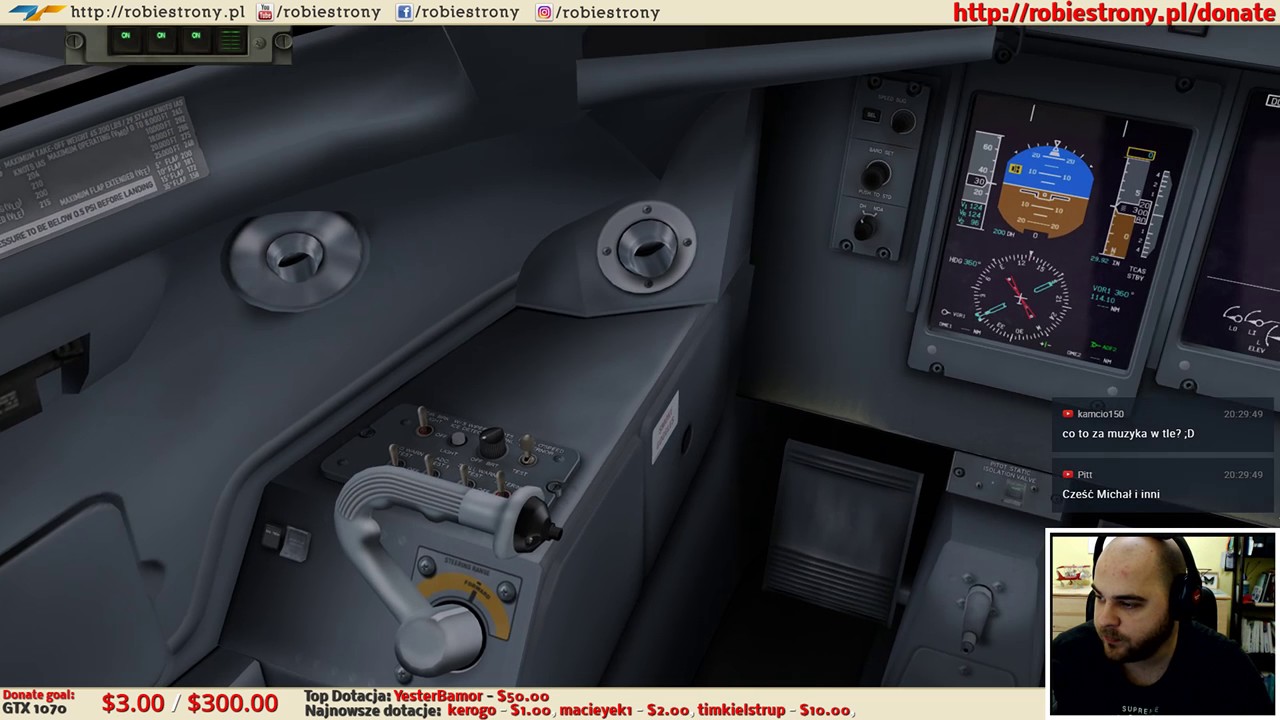This screenshot has height=720, width=1280.
Task: Click recent donation timkielstrup - $10.00
Action: [x=774, y=710]
